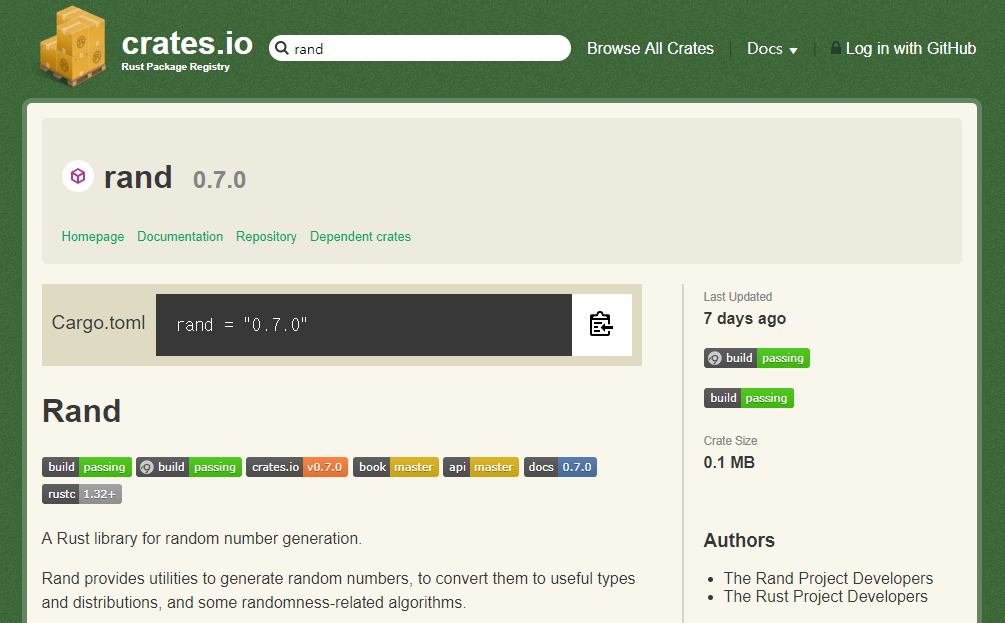The image size is (1005, 623).
Task: Copy Cargo.toml snippet with clipboard icon
Action: pos(601,324)
